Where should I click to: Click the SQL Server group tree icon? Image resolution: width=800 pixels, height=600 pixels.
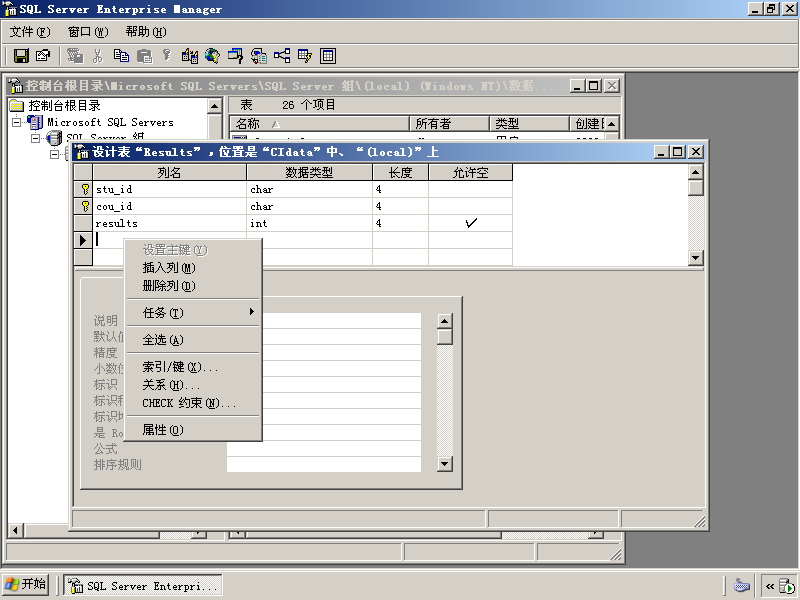pos(54,138)
